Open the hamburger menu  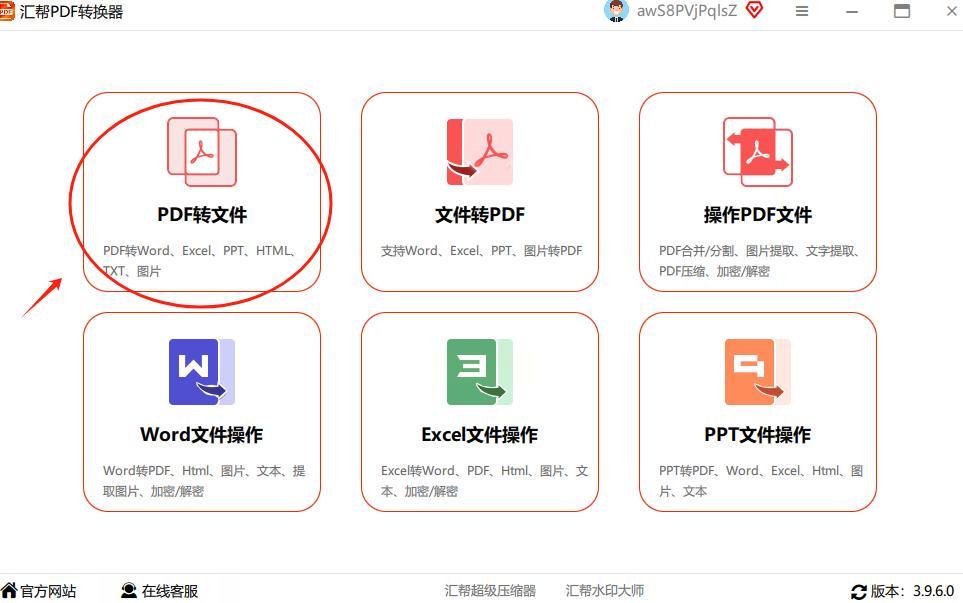pyautogui.click(x=801, y=11)
